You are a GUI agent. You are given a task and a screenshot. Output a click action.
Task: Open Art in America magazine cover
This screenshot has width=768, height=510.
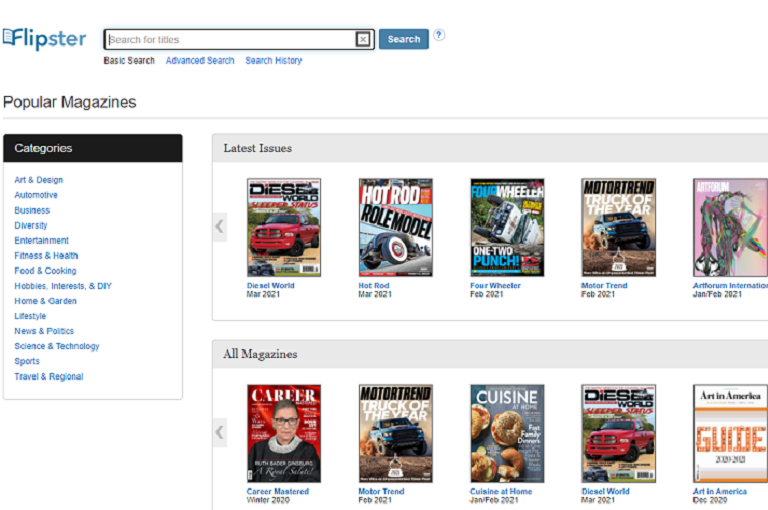coord(730,434)
